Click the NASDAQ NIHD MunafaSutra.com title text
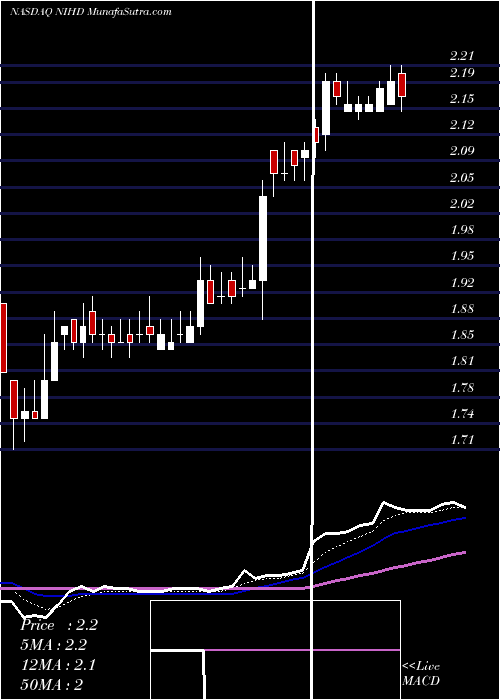 click(x=91, y=12)
